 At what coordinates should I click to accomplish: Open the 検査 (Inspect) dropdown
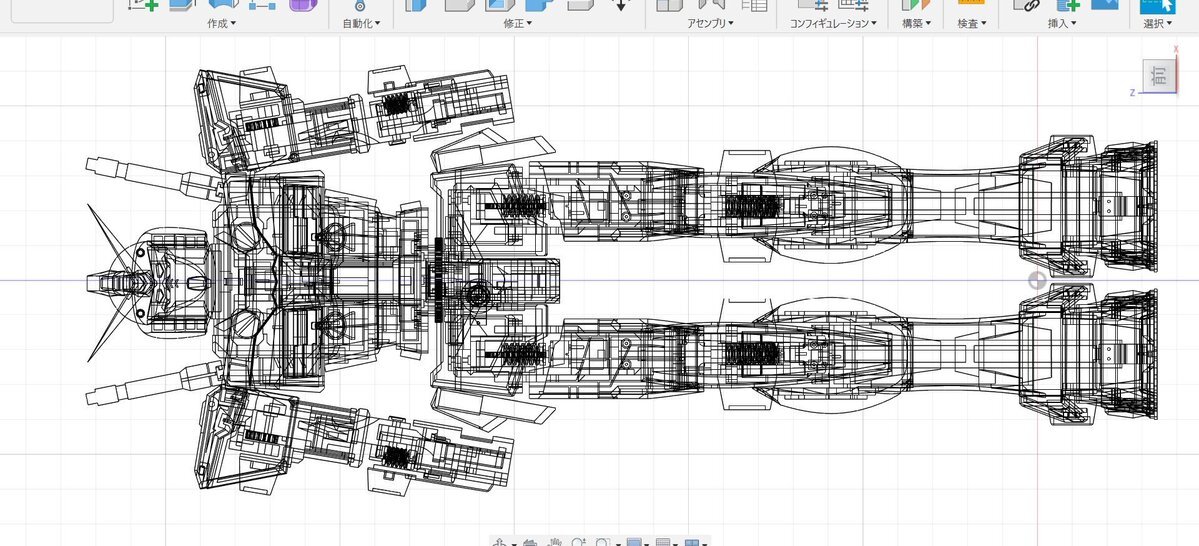click(x=972, y=23)
